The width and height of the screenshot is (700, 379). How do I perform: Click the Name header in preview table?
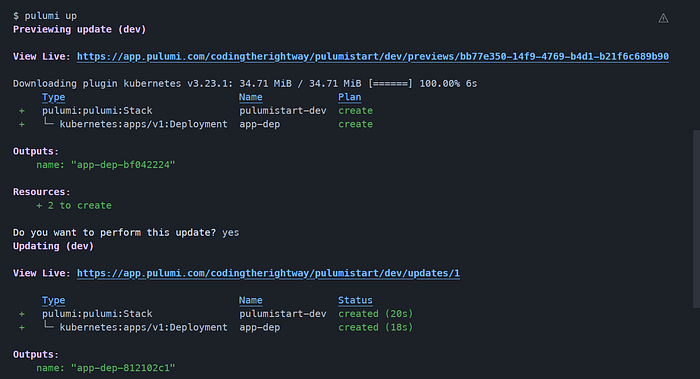(250, 97)
